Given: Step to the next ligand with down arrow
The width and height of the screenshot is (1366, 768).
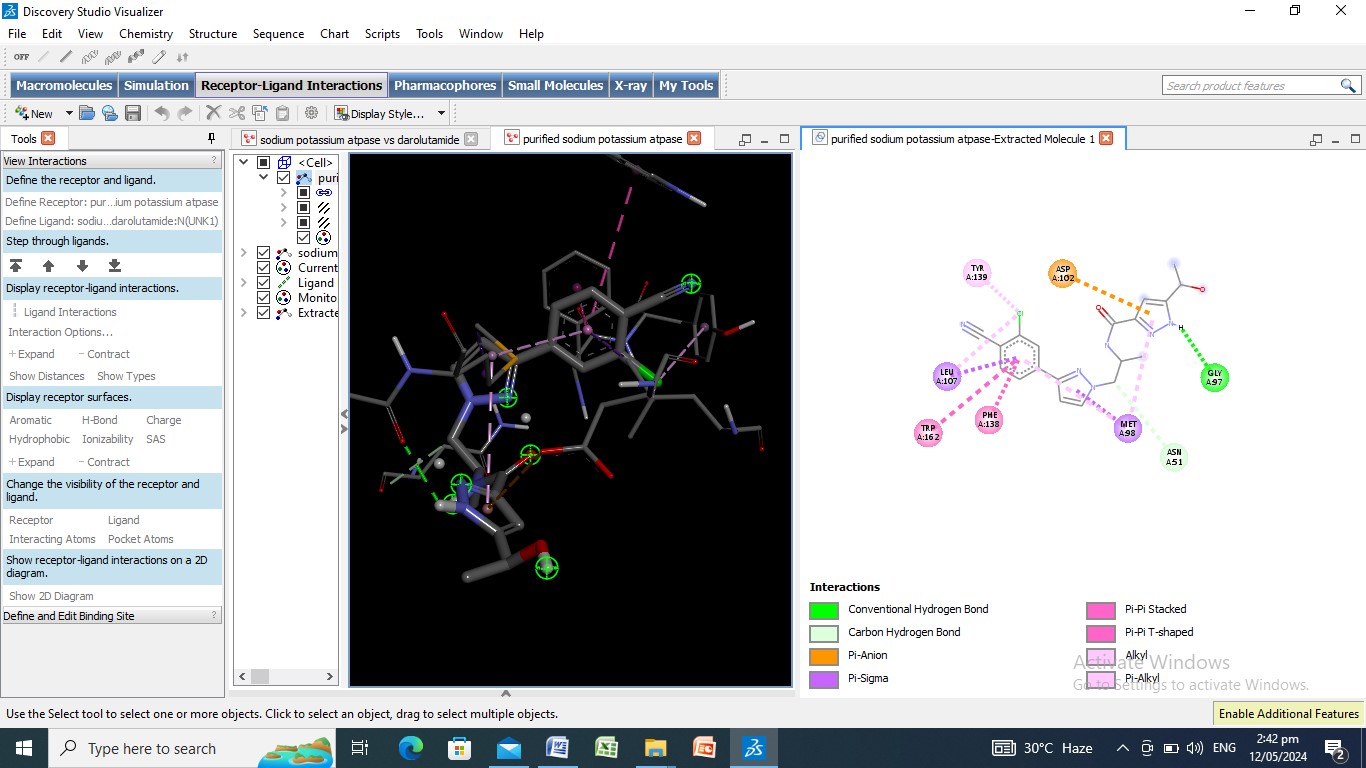Looking at the screenshot, I should (82, 266).
